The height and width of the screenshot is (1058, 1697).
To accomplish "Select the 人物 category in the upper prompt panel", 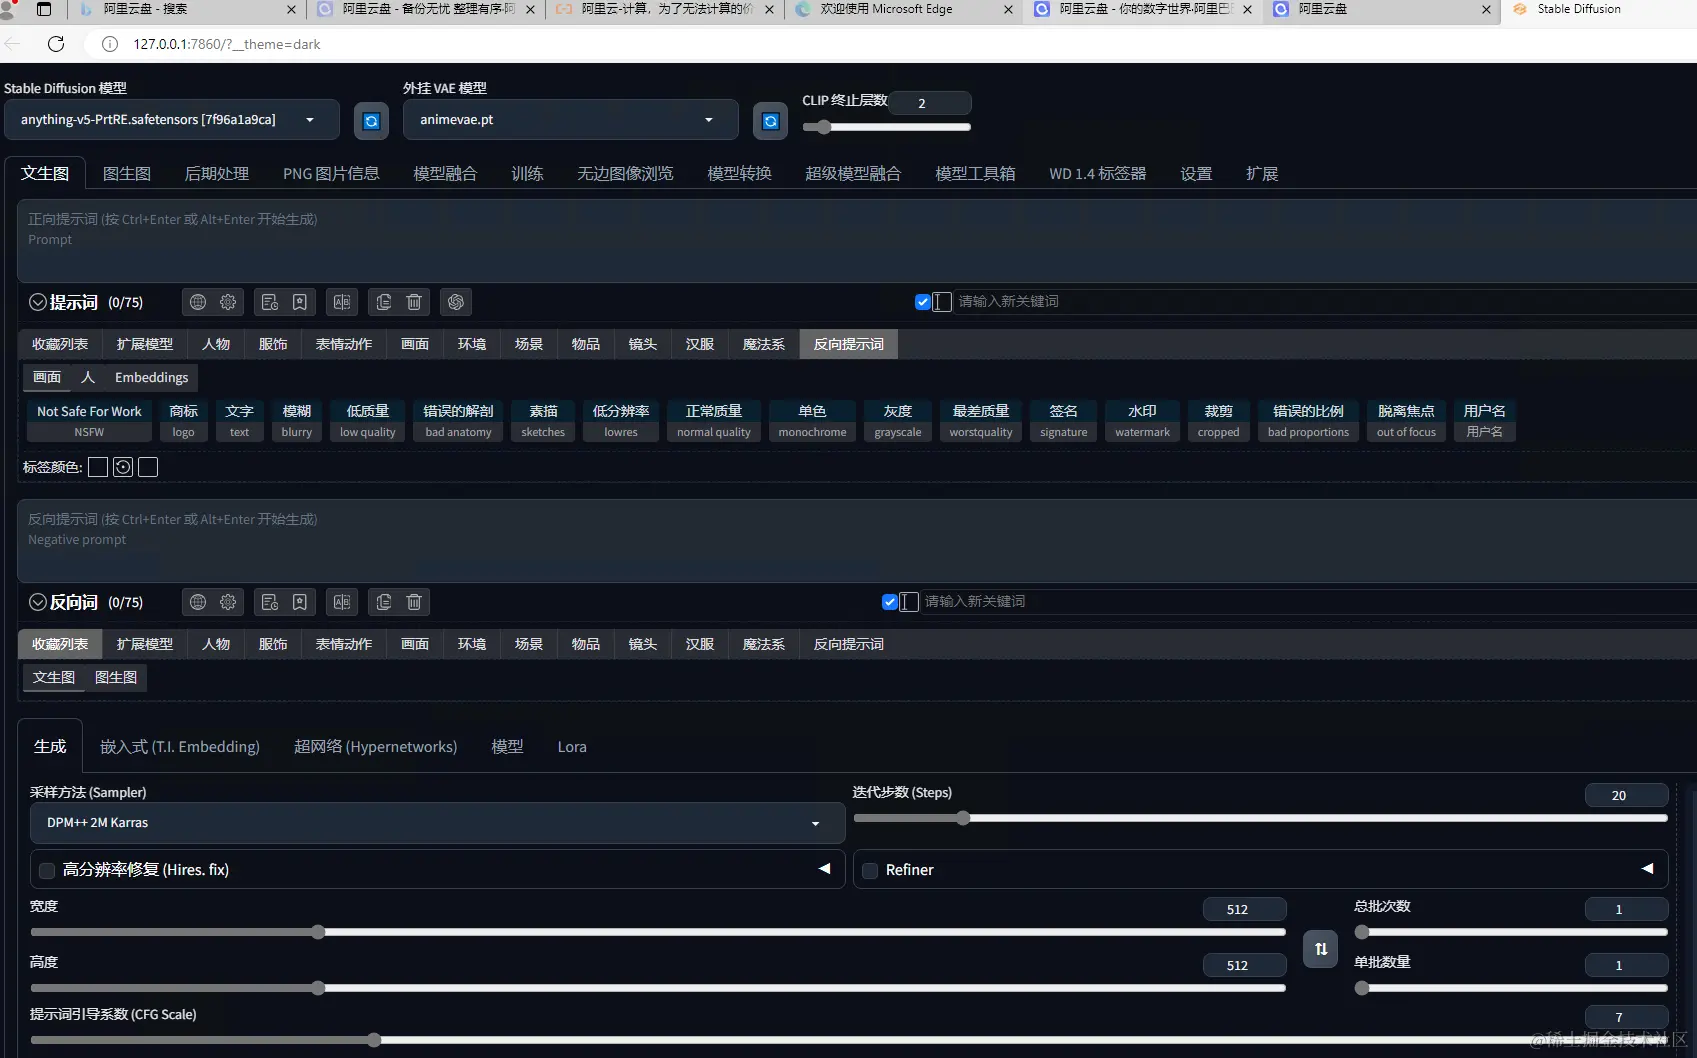I will (216, 344).
